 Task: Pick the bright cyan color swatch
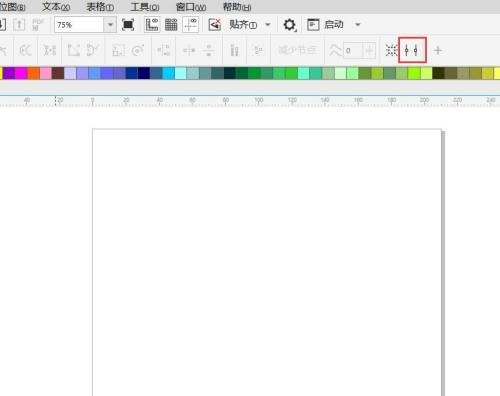pos(169,73)
